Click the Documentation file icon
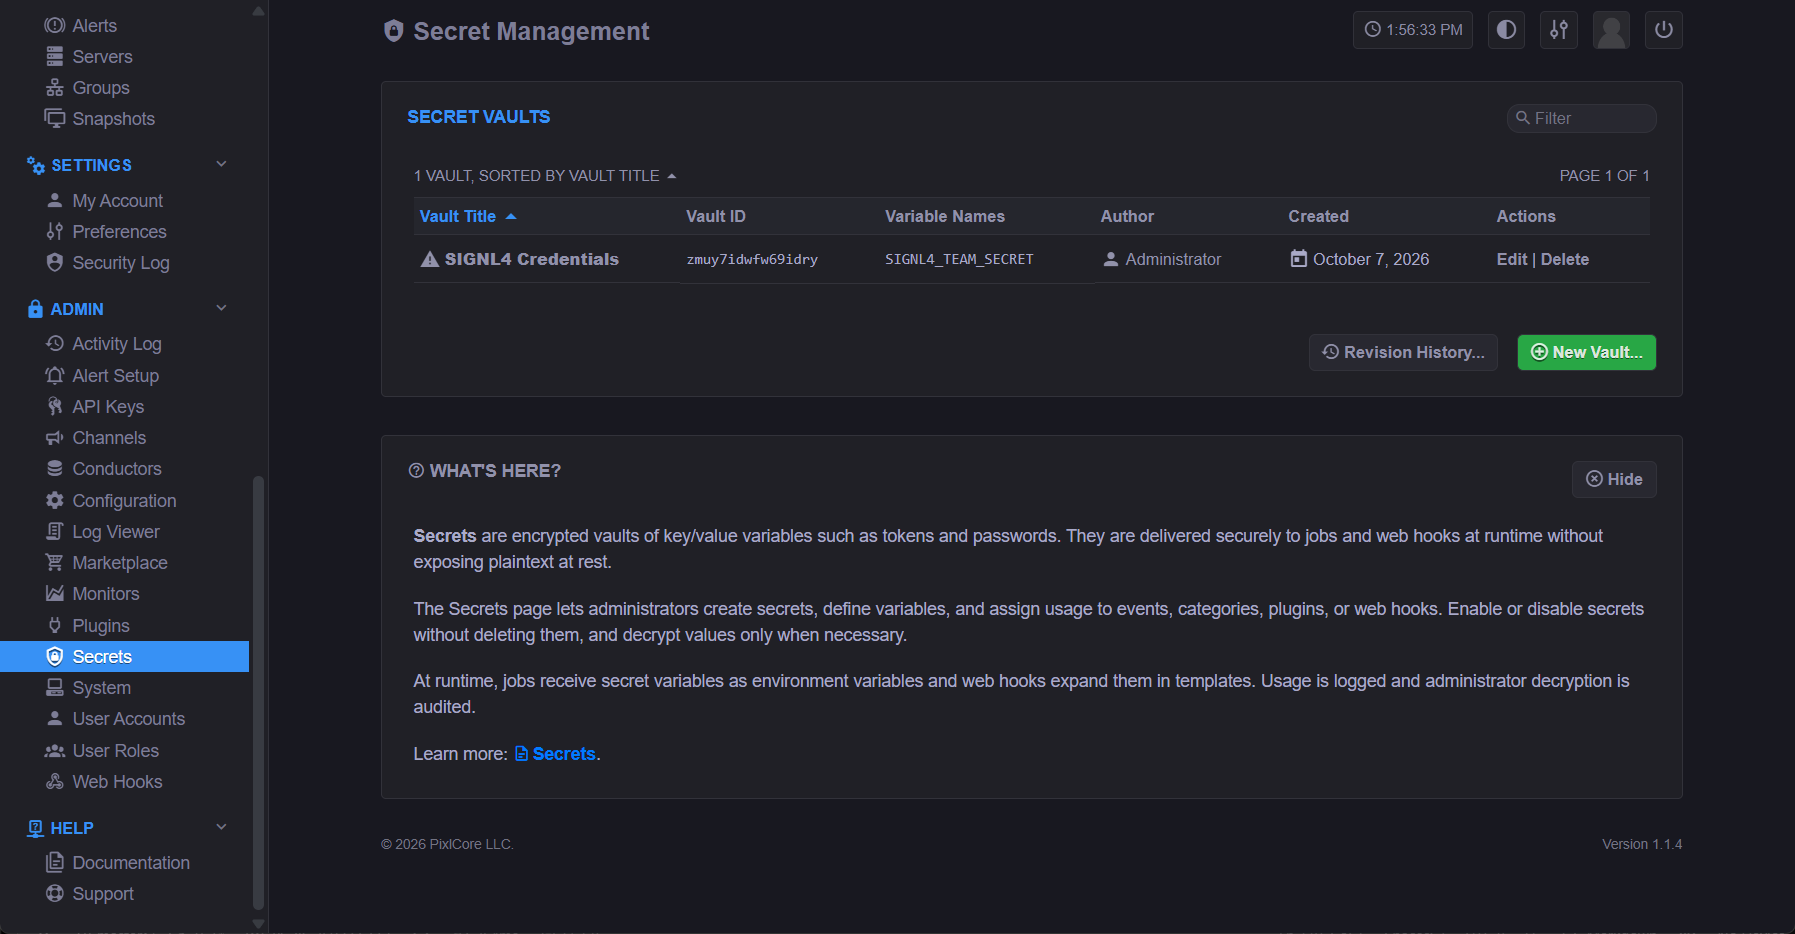 (x=55, y=862)
